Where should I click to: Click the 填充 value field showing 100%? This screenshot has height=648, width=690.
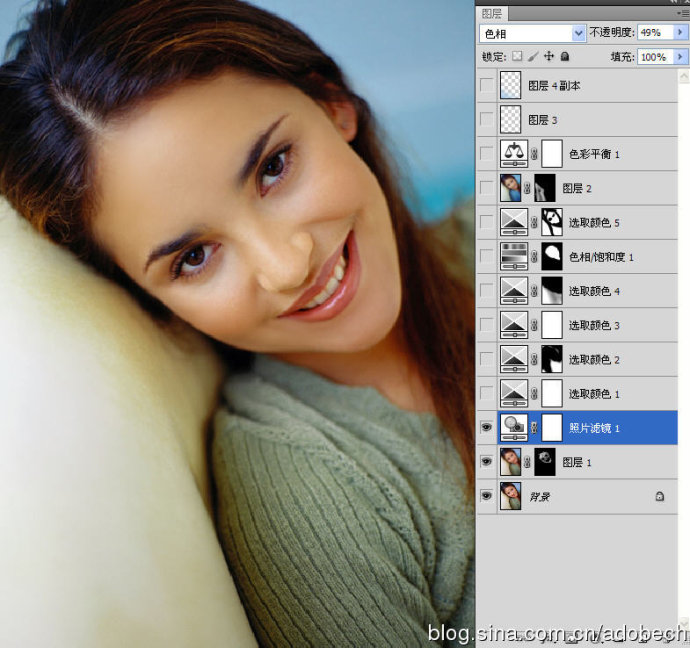coord(655,57)
